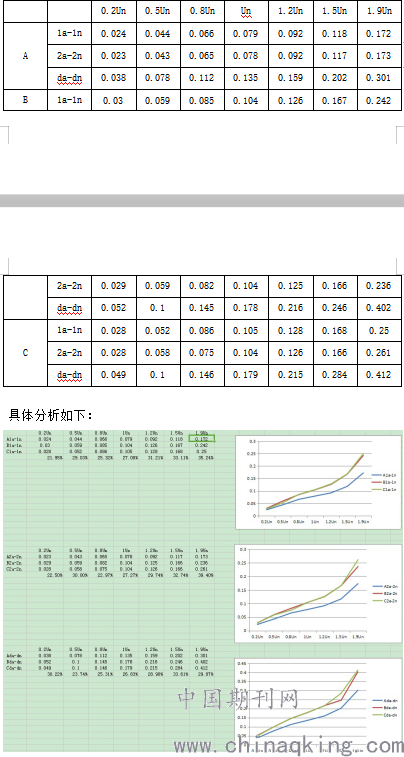
Task: Click the 中国期刊网 watermark text
Action: [238, 699]
